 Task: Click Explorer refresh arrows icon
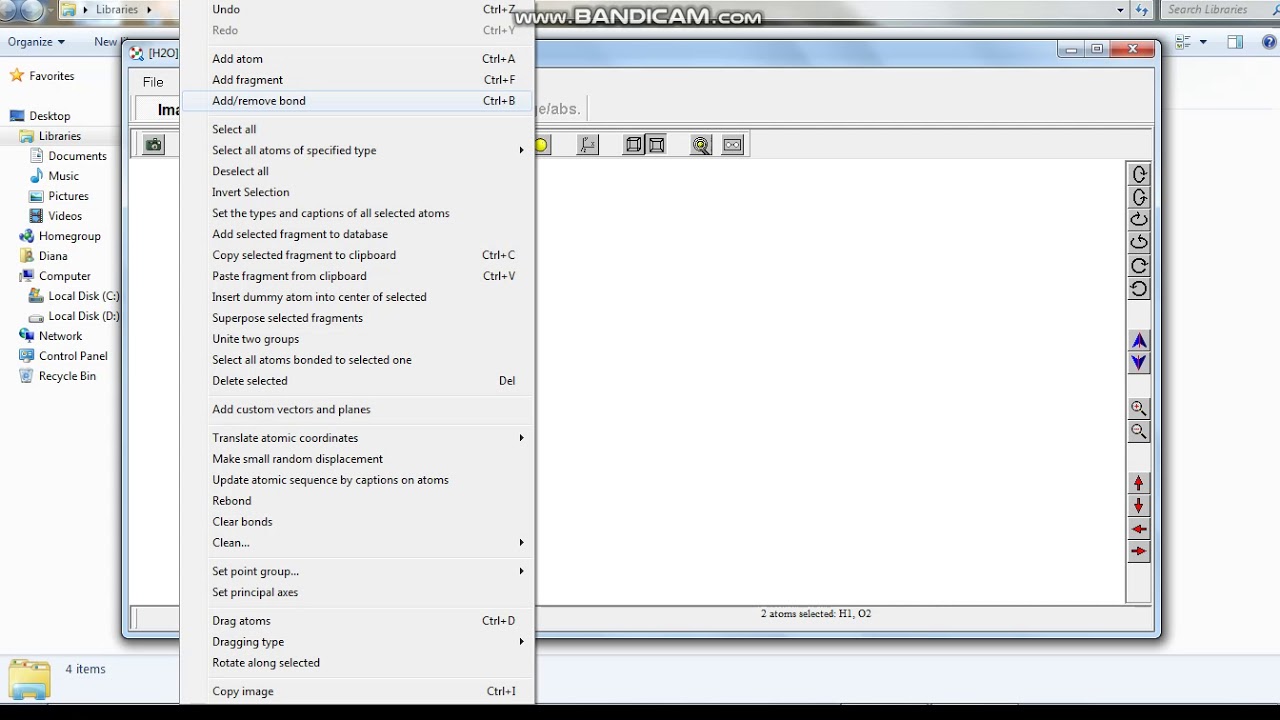point(1142,10)
